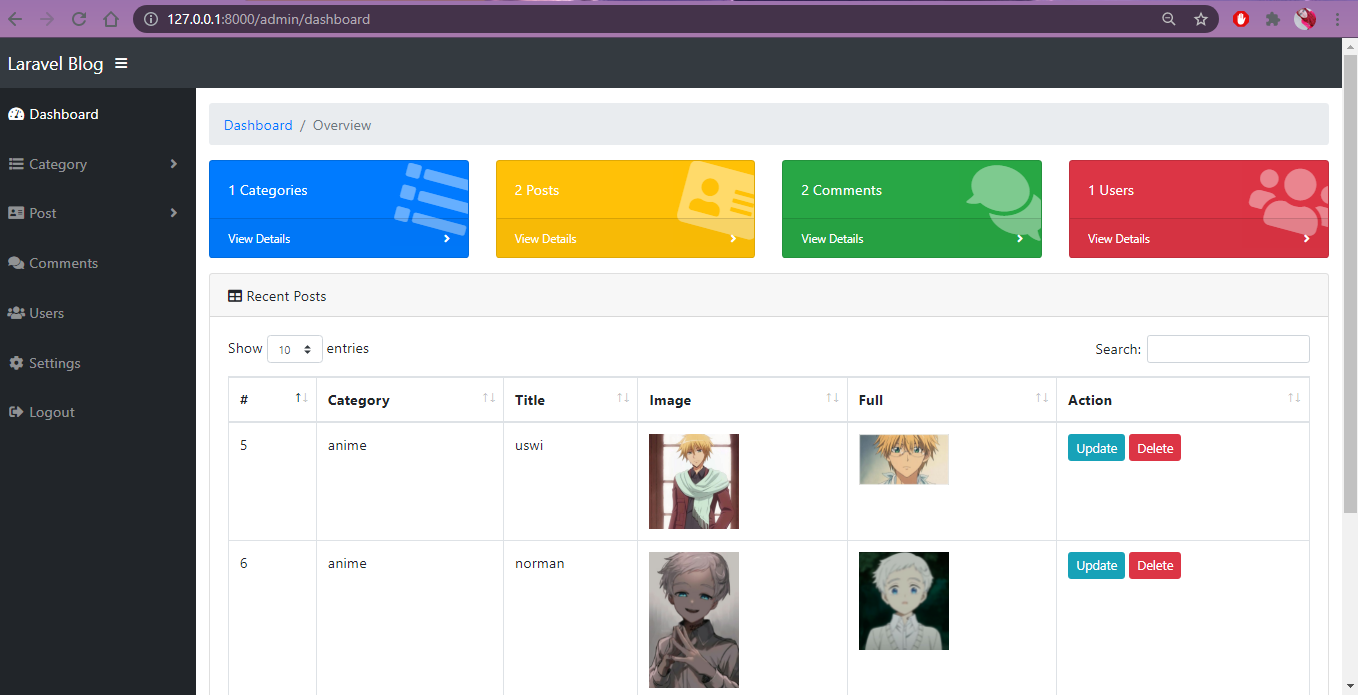Screen dimensions: 1358x695
Task: Open the browser profile avatar
Action: tap(1305, 19)
